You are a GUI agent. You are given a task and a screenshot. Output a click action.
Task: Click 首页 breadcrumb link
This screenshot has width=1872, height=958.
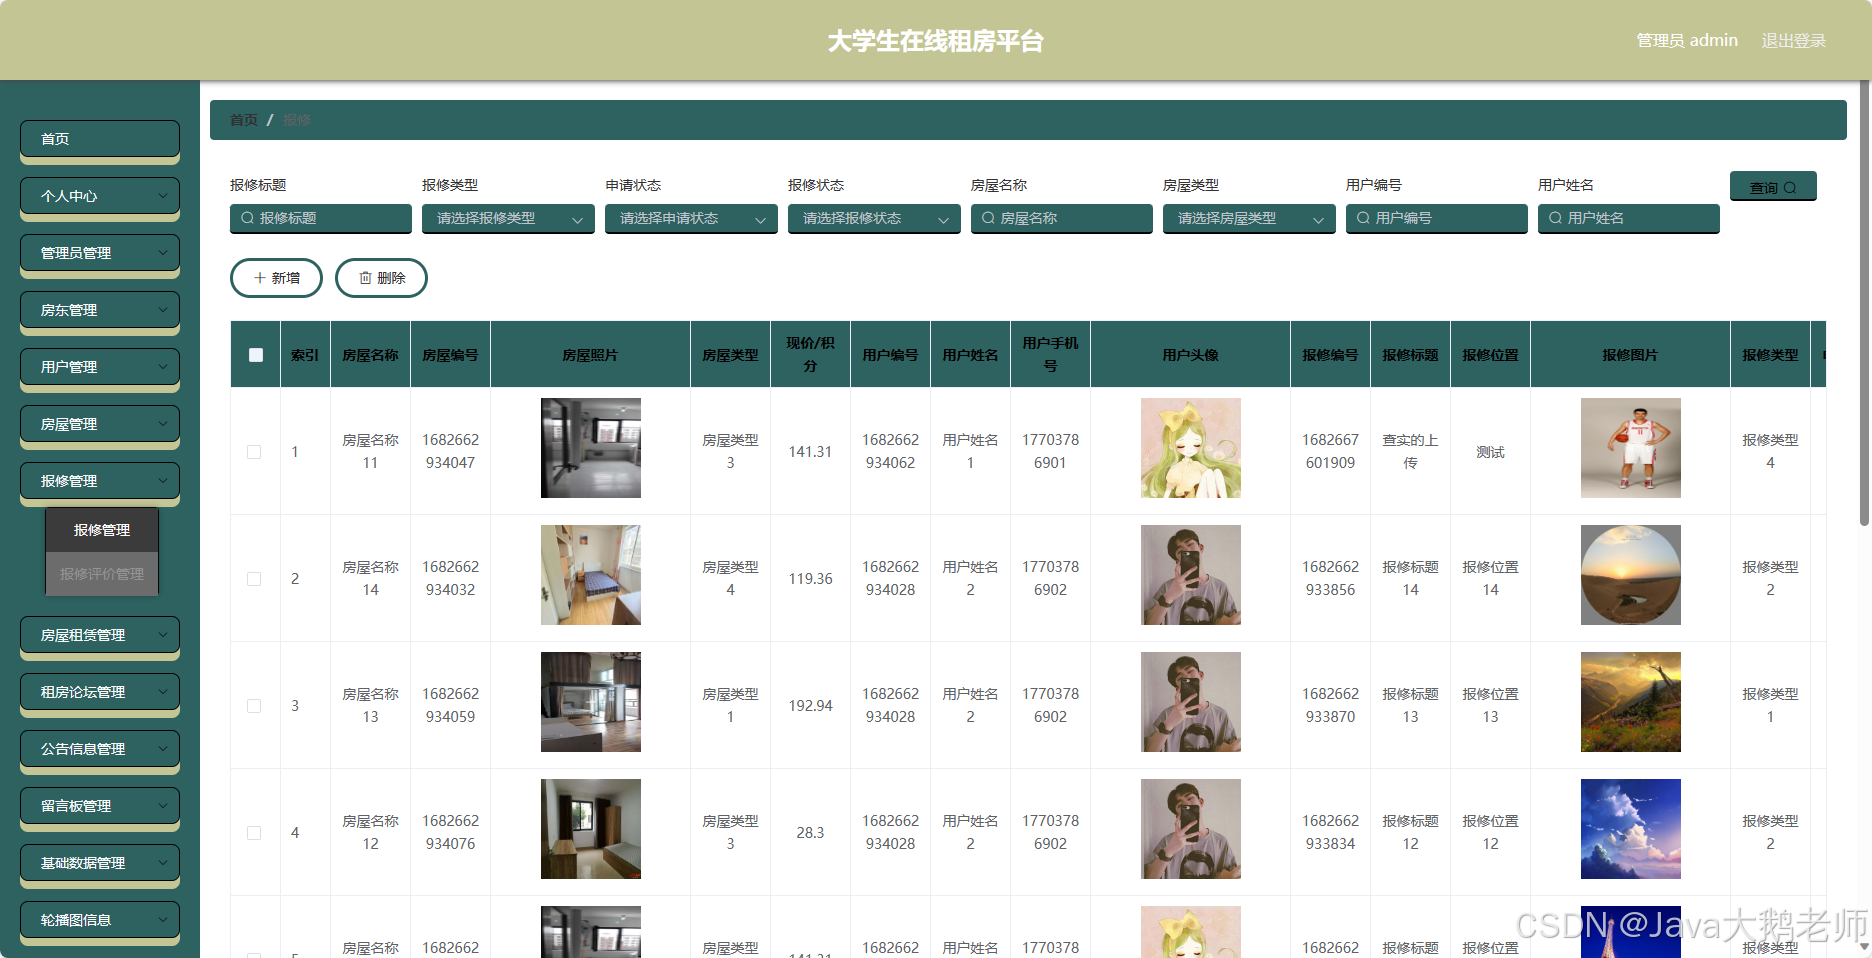tap(244, 120)
